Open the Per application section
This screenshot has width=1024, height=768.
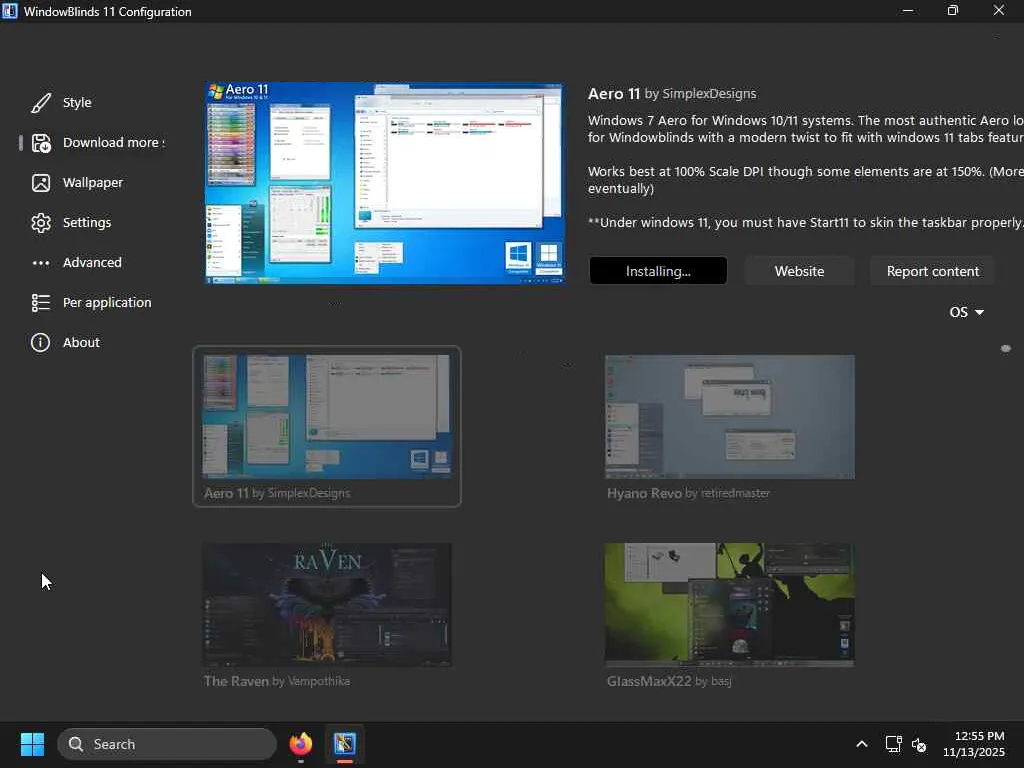pyautogui.click(x=107, y=302)
